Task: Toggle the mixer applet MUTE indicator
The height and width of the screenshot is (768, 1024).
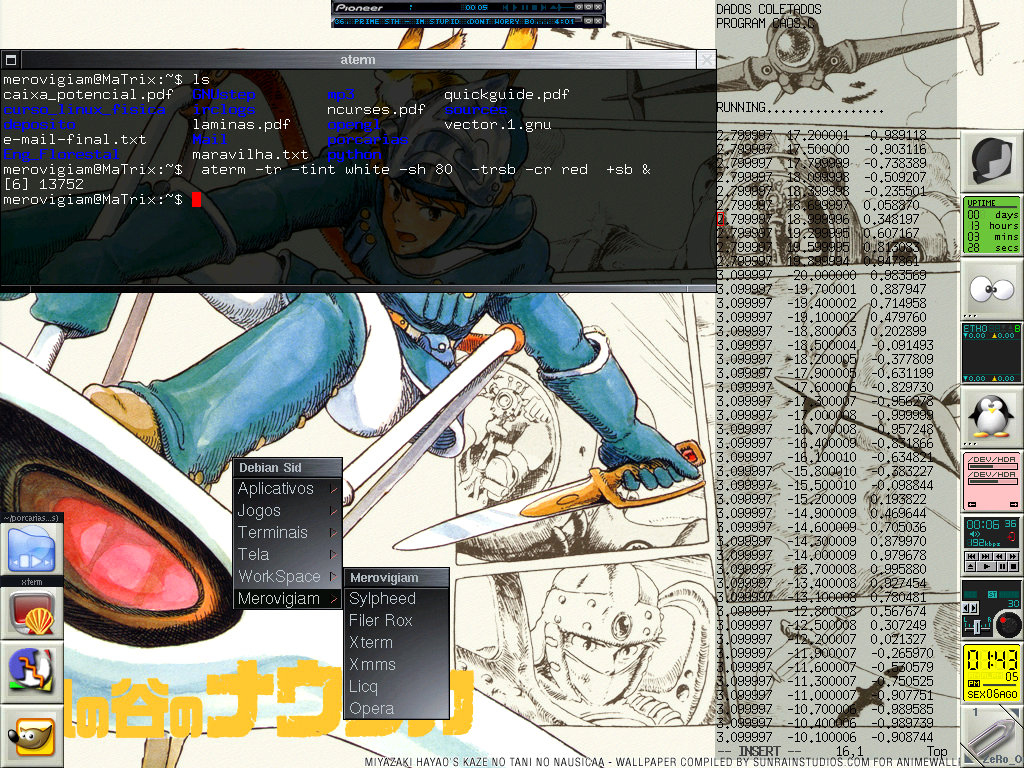Action: (1009, 594)
